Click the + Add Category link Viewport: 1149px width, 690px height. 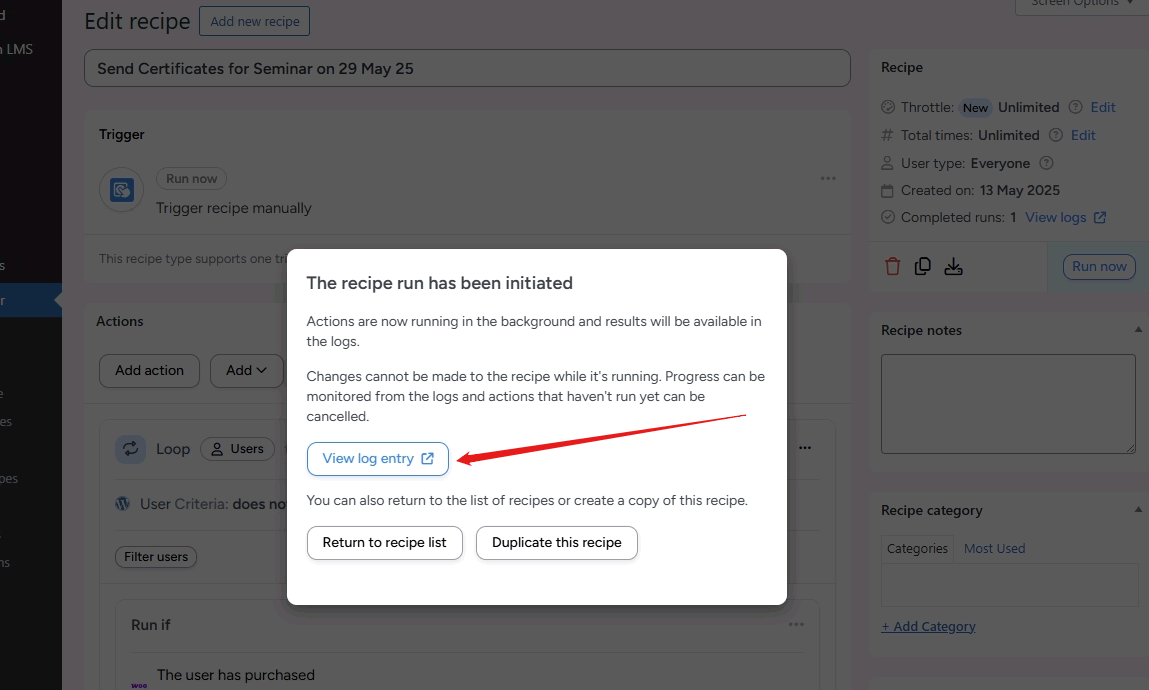click(x=928, y=626)
